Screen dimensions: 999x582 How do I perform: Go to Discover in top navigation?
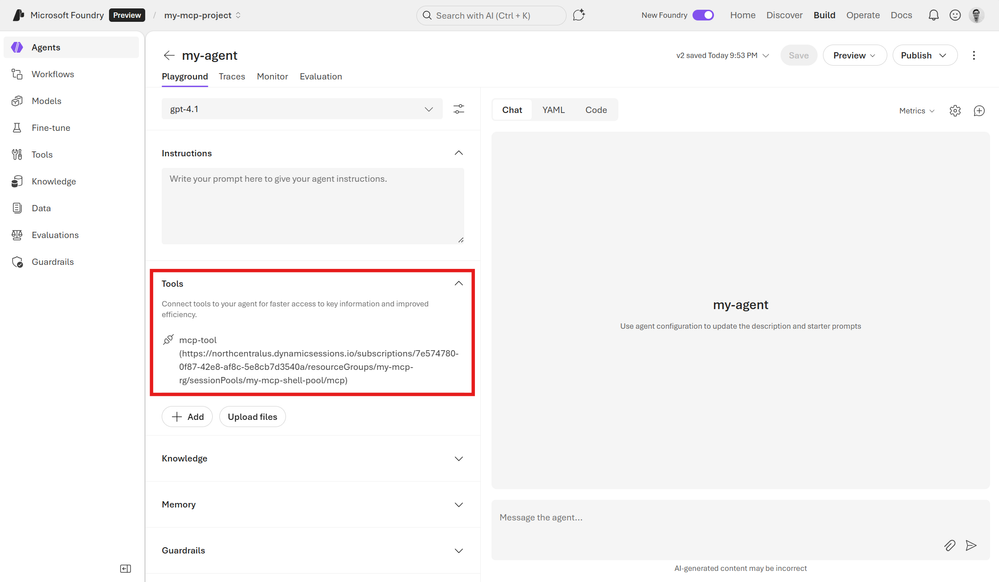784,15
